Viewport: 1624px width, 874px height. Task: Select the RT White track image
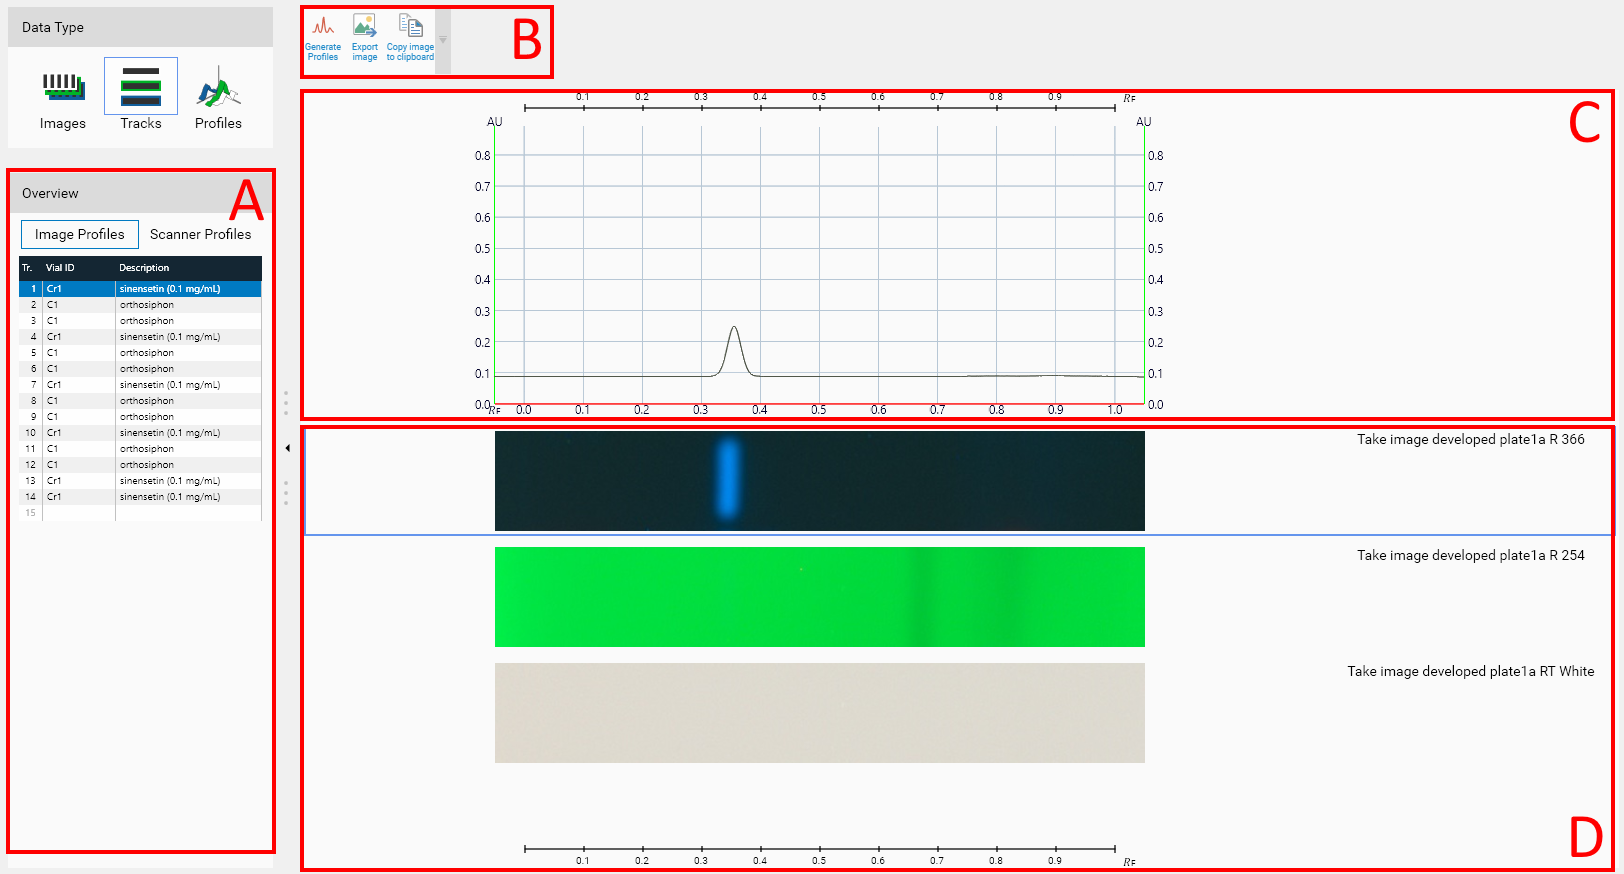pyautogui.click(x=819, y=713)
